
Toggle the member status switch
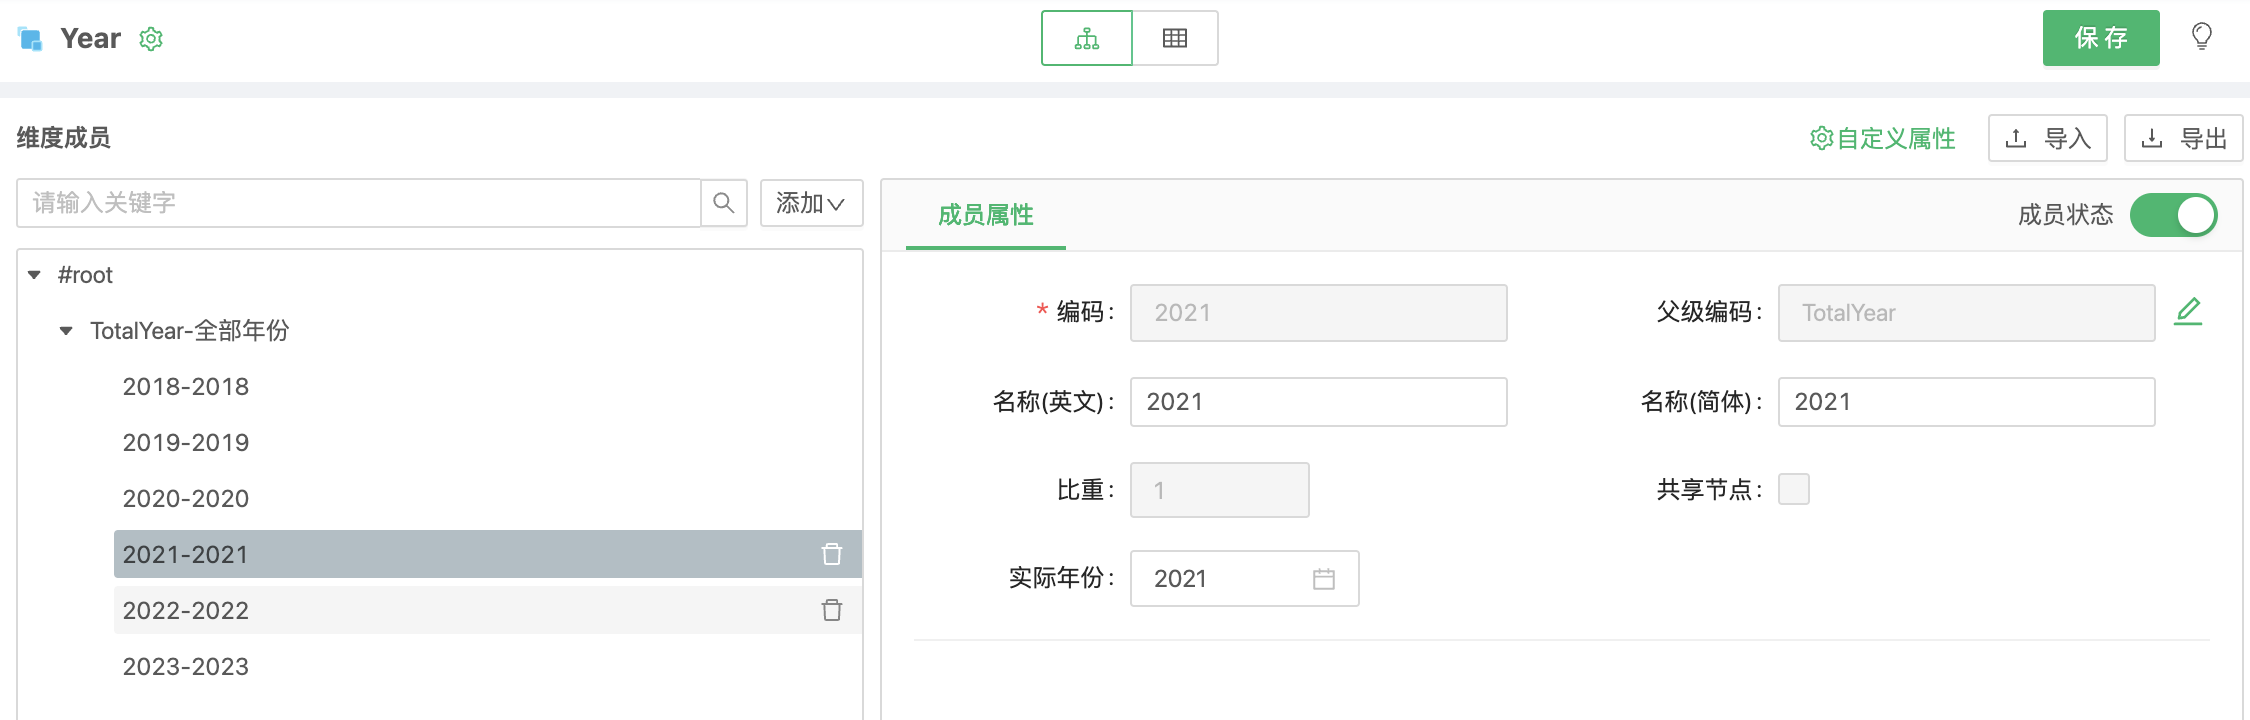tap(2173, 215)
